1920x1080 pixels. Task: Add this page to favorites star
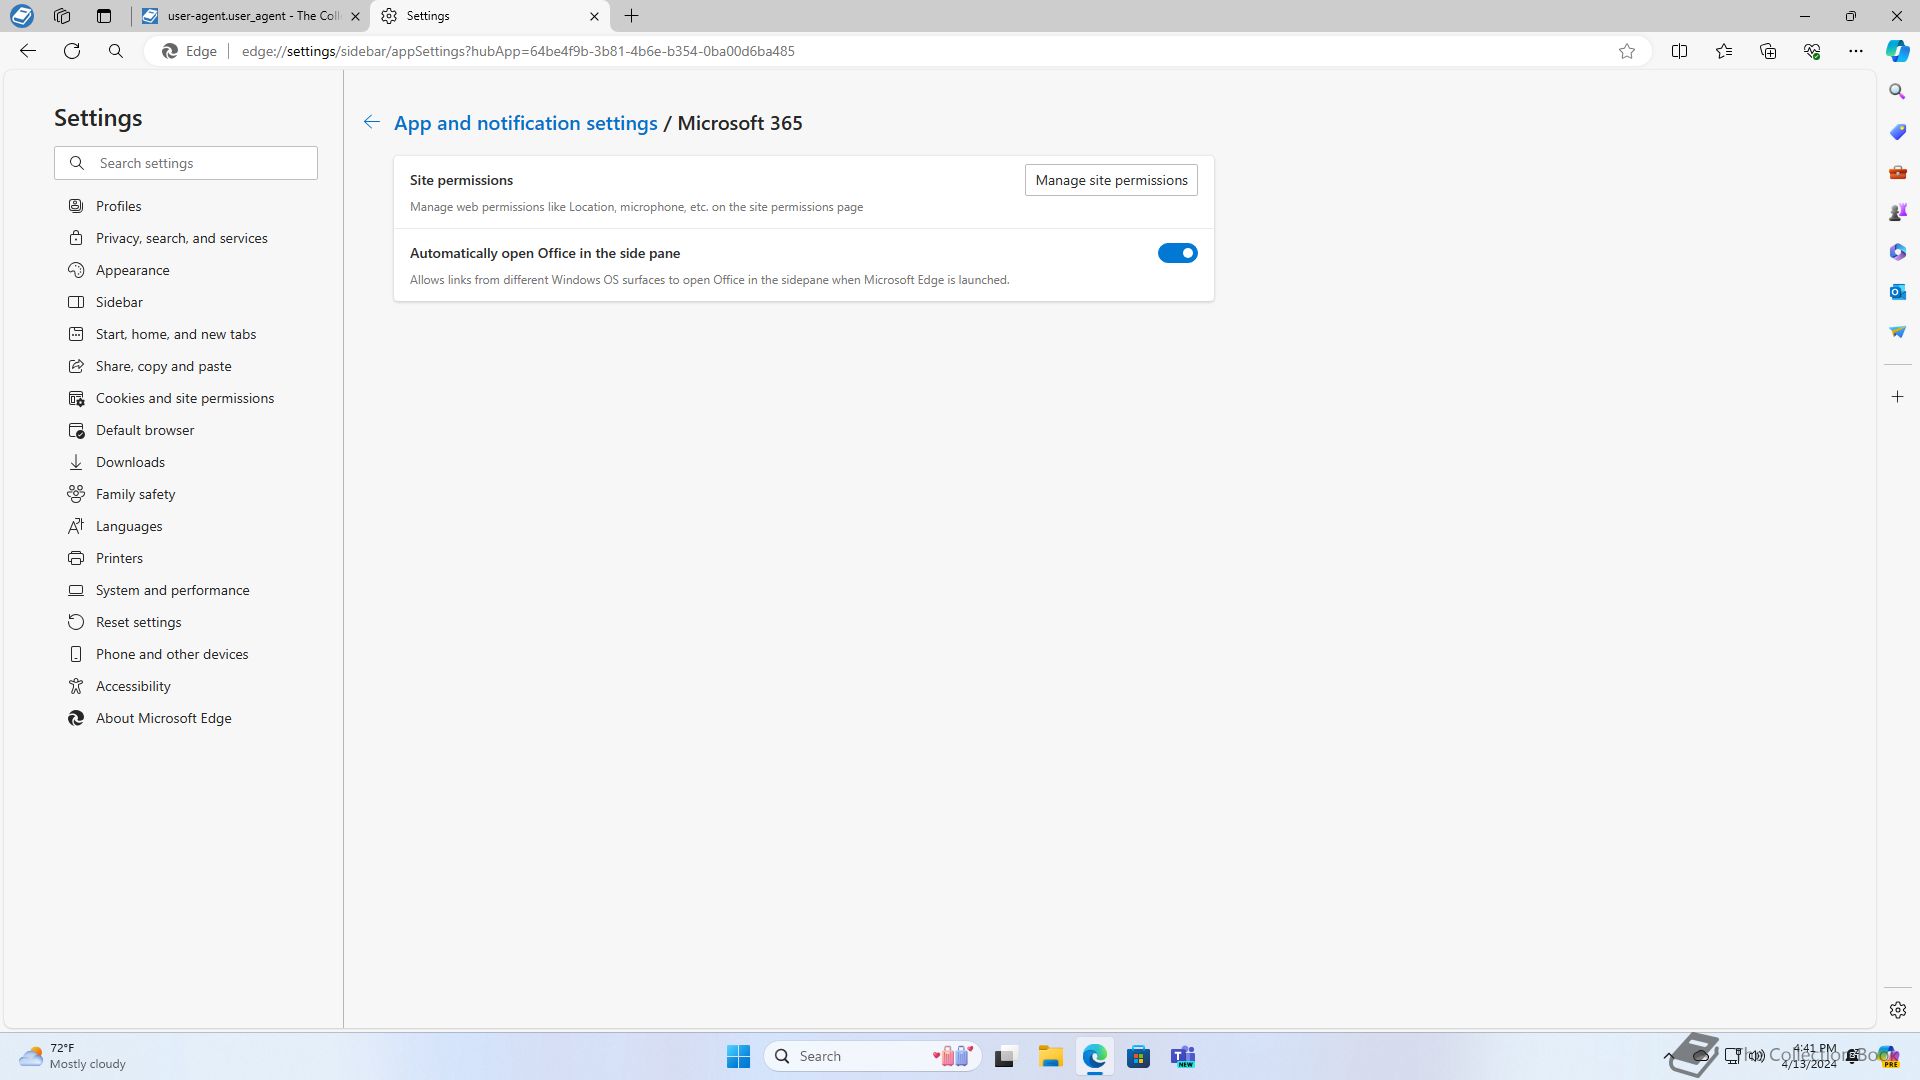pyautogui.click(x=1627, y=51)
